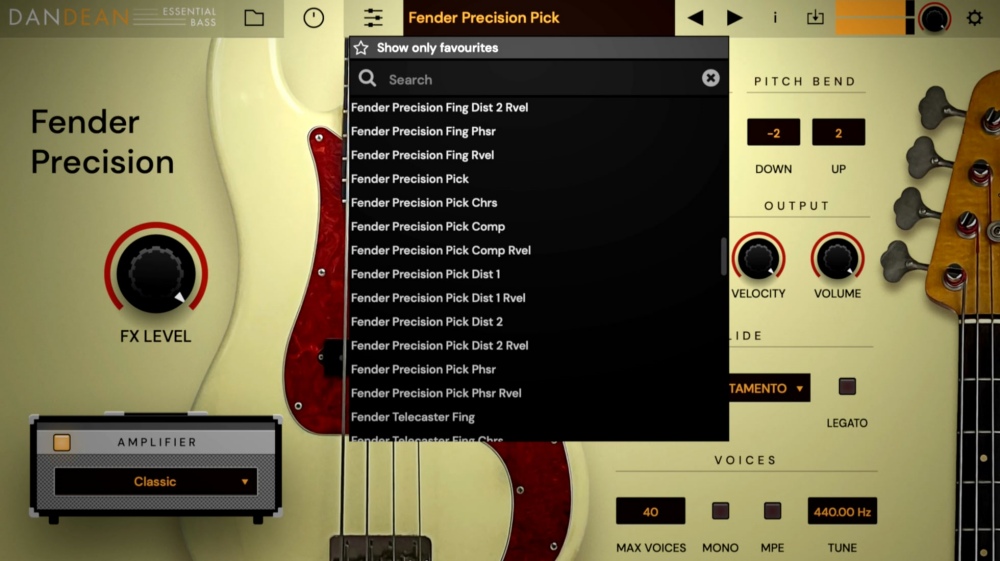Click the save preset download icon
The height and width of the screenshot is (561, 1000).
coord(815,18)
